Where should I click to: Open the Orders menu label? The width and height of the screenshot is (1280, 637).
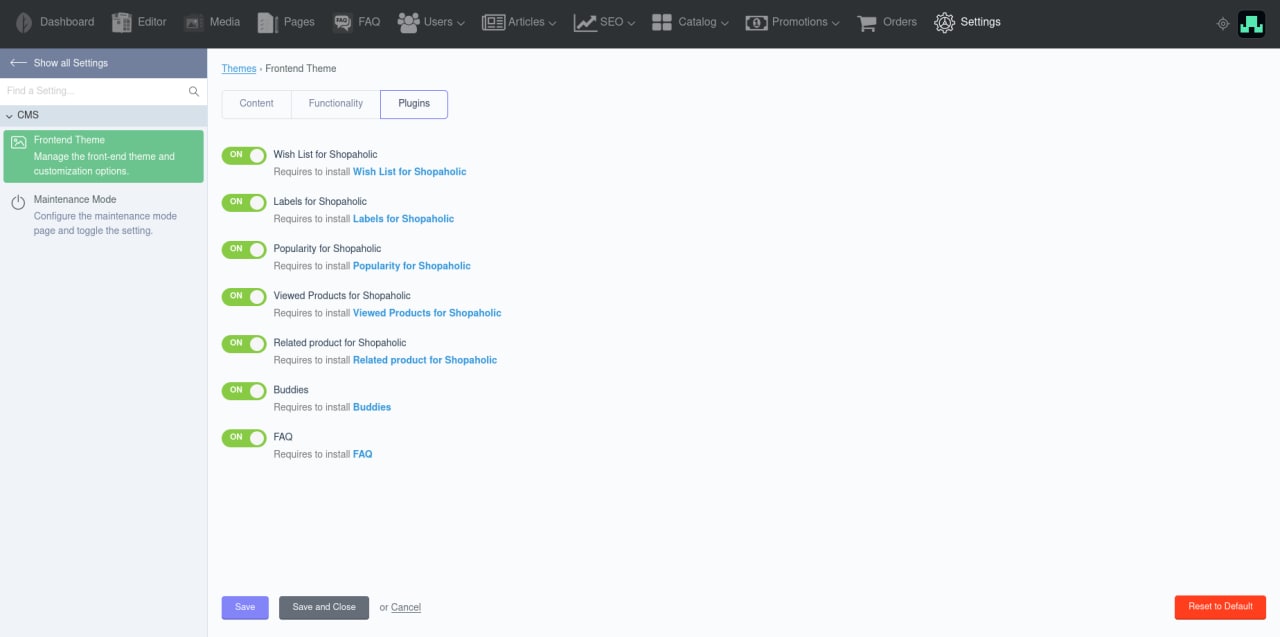(900, 22)
